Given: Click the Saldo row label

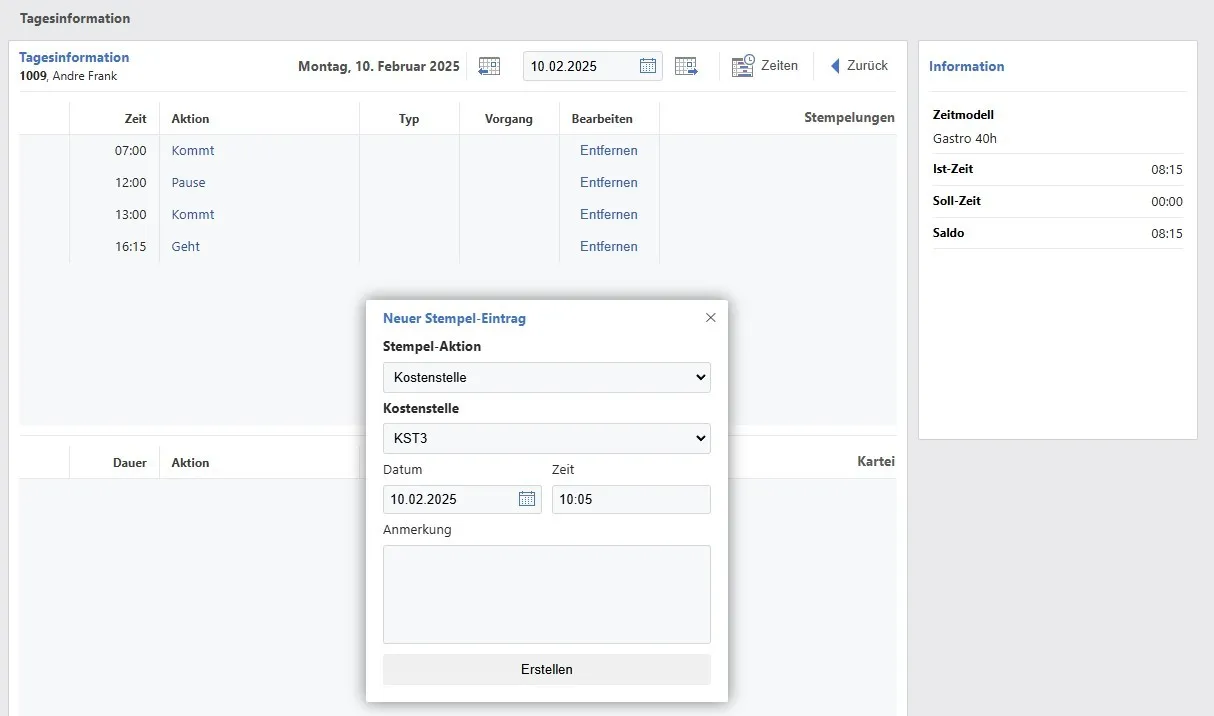Looking at the screenshot, I should pyautogui.click(x=949, y=233).
